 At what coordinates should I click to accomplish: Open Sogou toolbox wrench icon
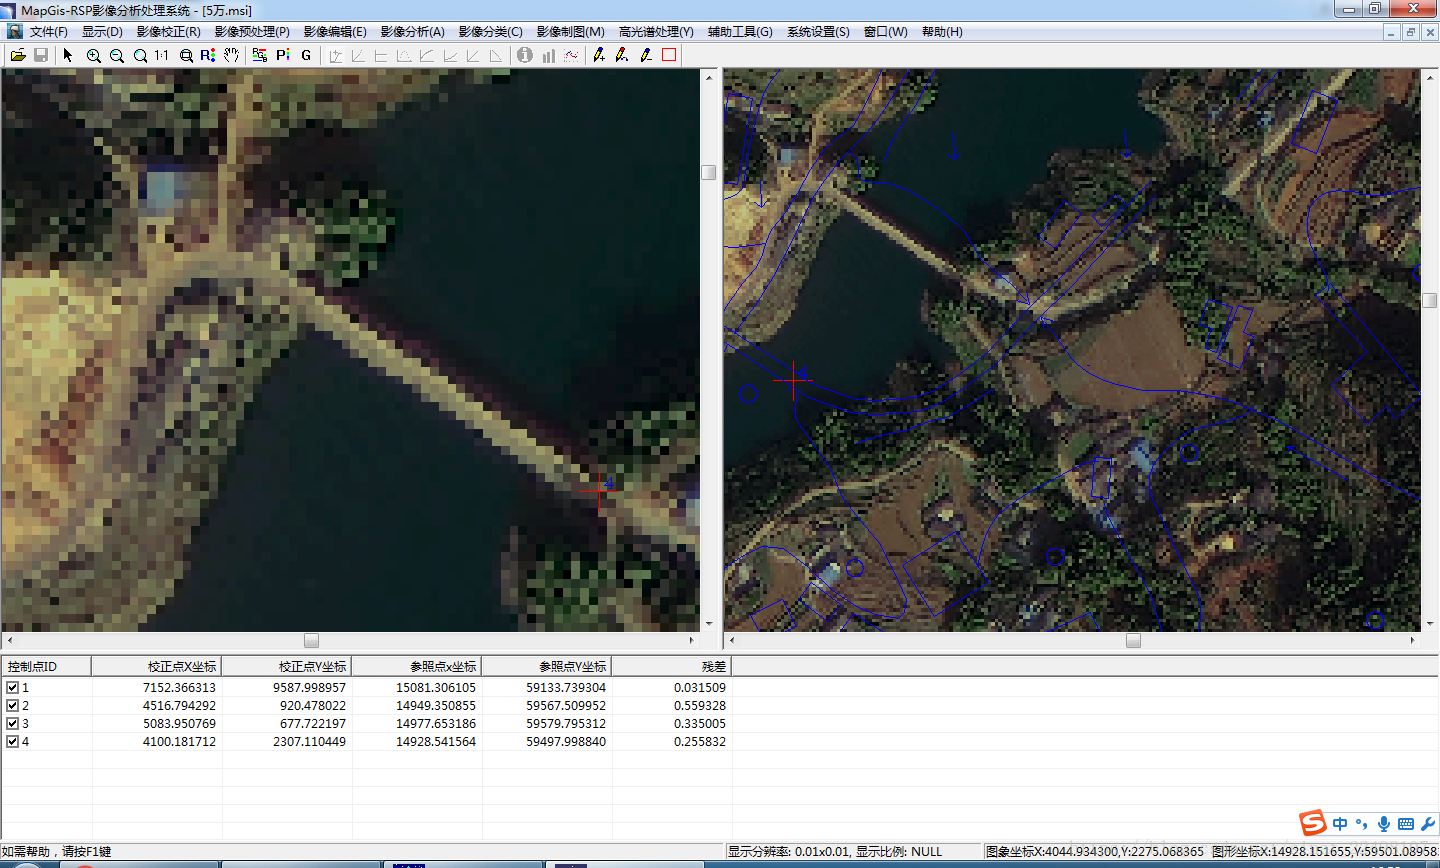pos(1427,824)
